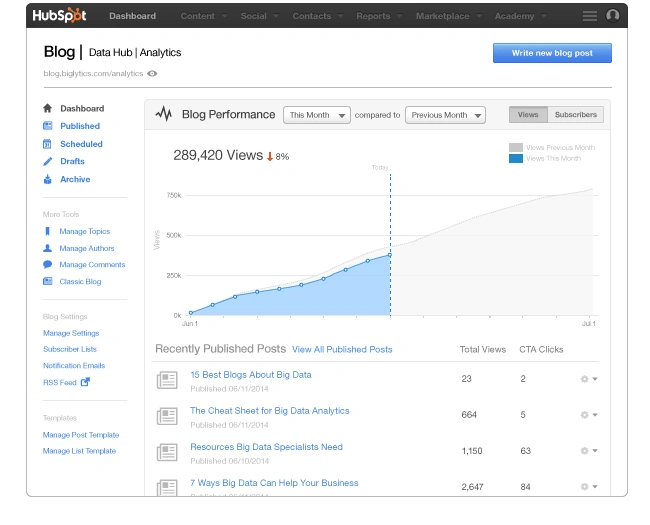Click the pencil icon next to Drafts
650x525 pixels.
pos(48,161)
